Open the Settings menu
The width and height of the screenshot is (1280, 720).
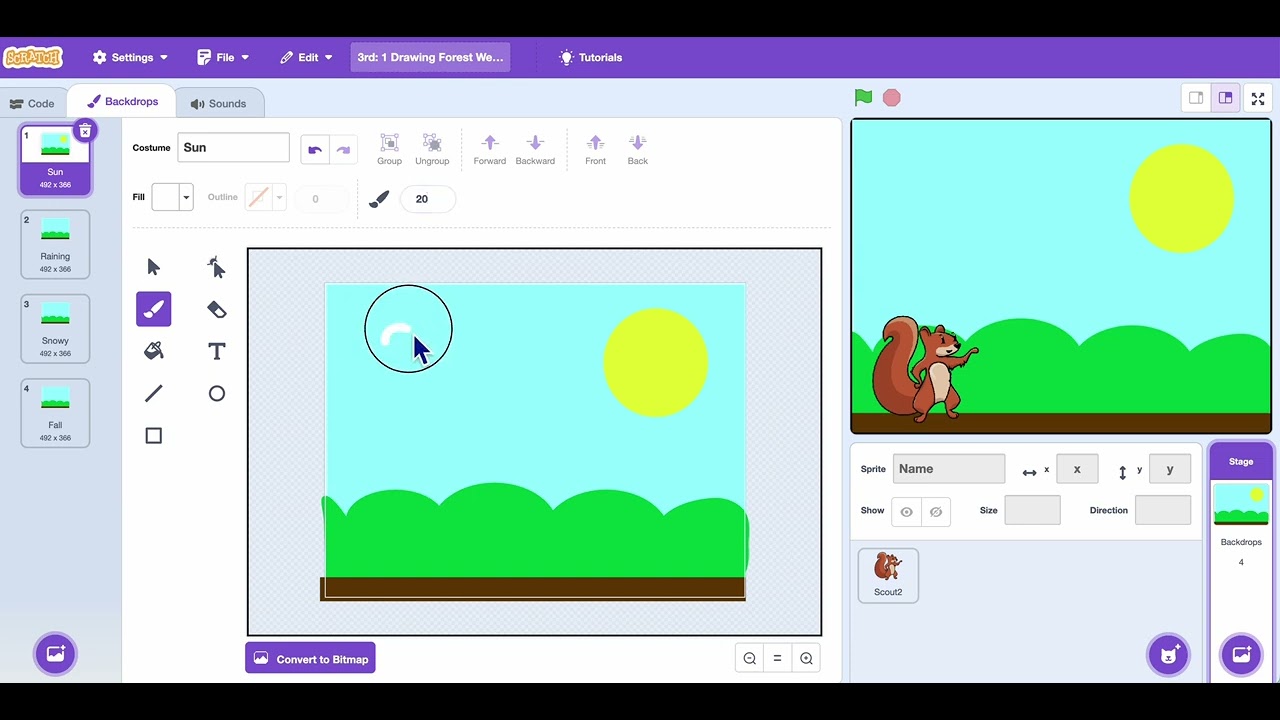(130, 57)
